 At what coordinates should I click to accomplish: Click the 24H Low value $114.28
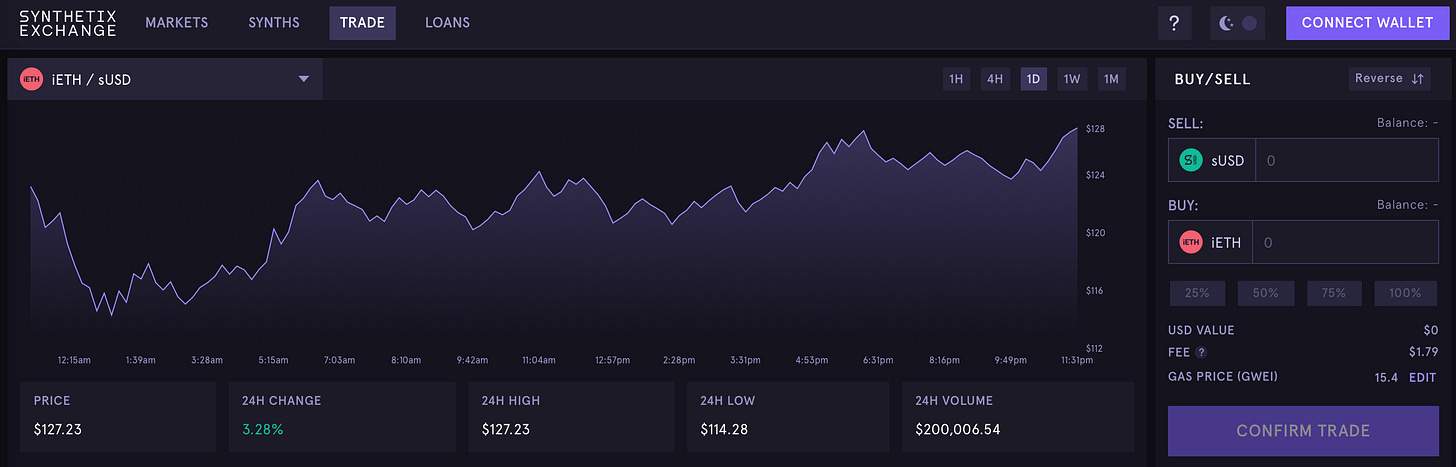pos(726,429)
